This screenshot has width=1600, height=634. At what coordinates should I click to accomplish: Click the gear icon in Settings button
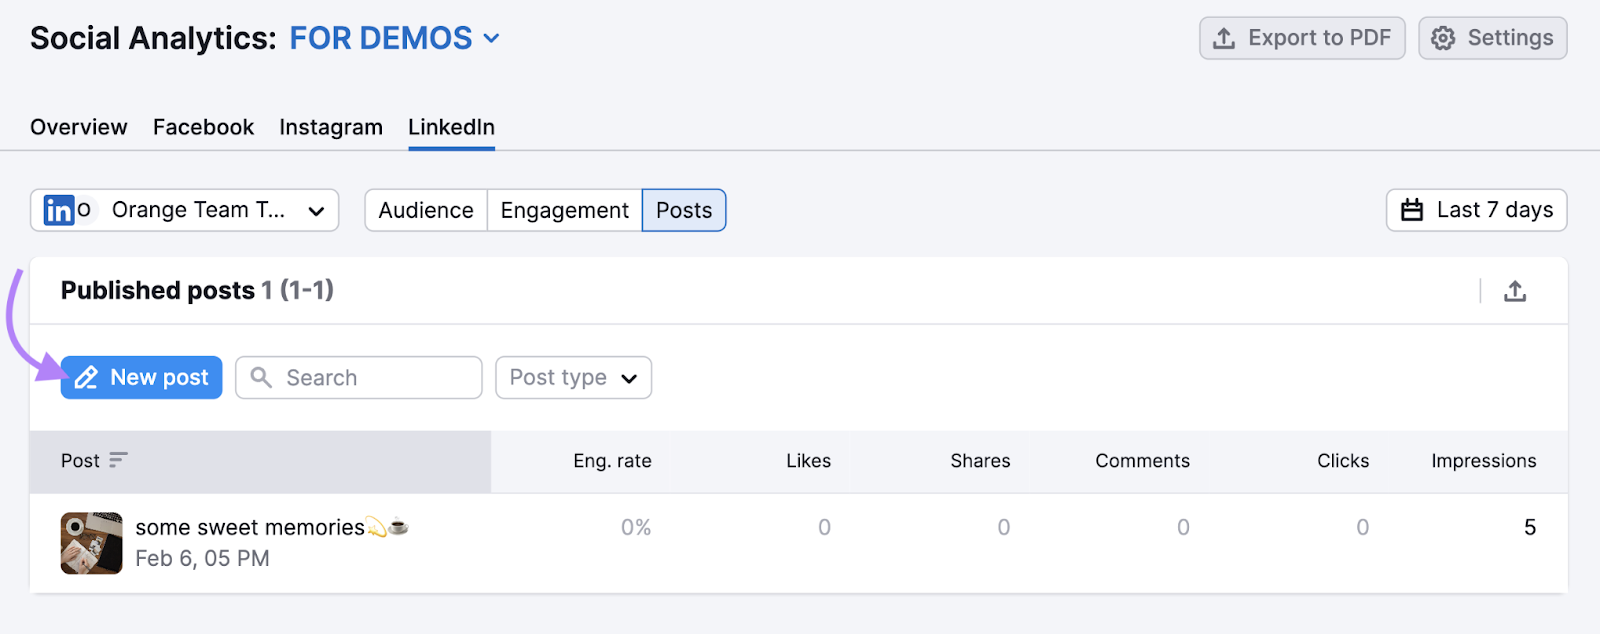point(1442,38)
